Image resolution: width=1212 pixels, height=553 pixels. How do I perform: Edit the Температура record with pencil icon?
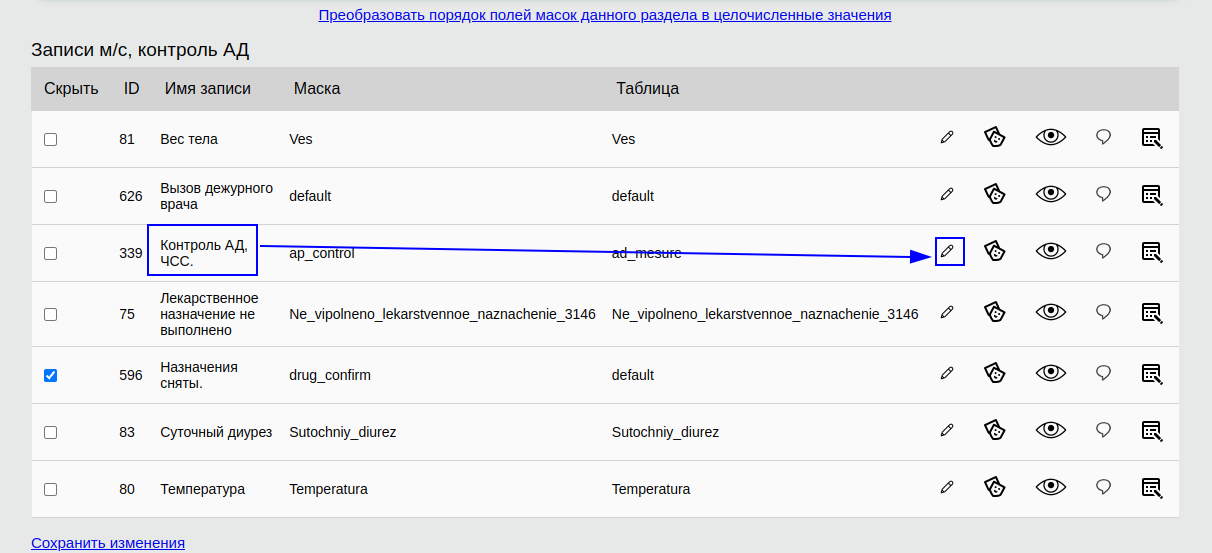click(947, 487)
